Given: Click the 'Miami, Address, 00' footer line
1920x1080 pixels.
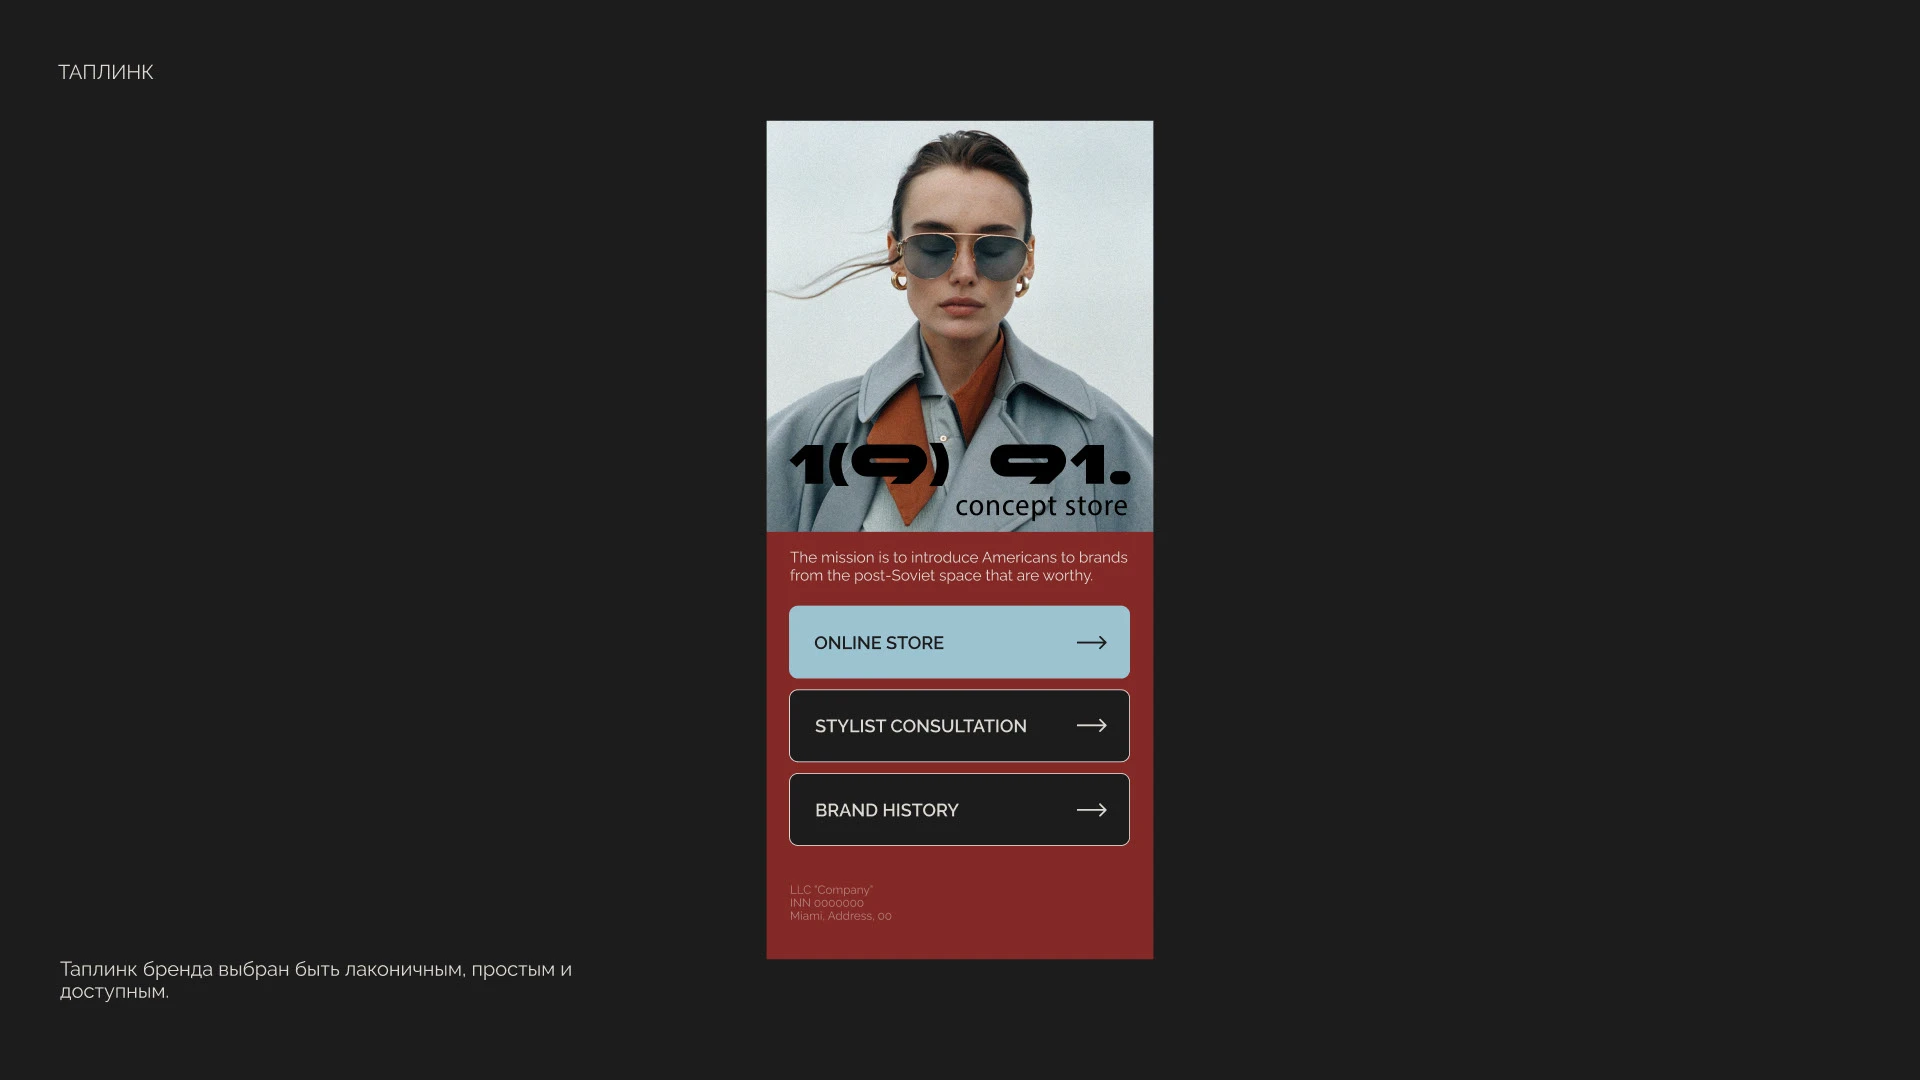Looking at the screenshot, I should tap(840, 915).
